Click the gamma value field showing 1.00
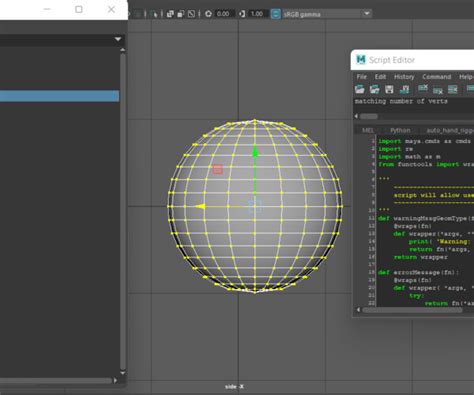The width and height of the screenshot is (474, 395). point(257,14)
